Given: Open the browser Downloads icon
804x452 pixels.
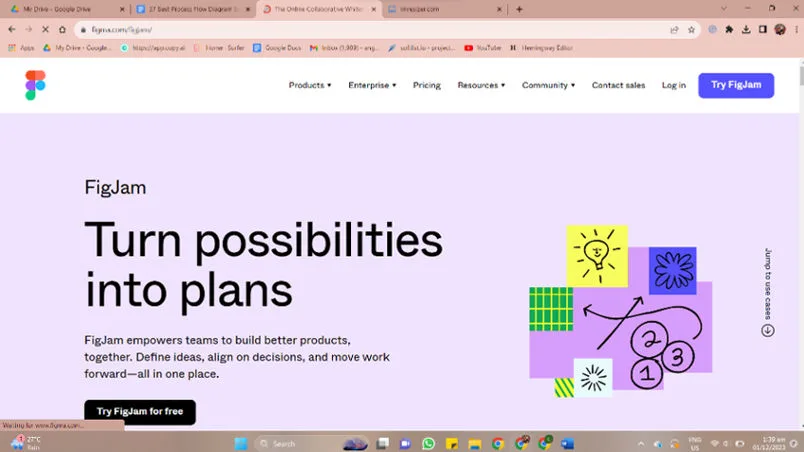Looking at the screenshot, I should click(746, 30).
